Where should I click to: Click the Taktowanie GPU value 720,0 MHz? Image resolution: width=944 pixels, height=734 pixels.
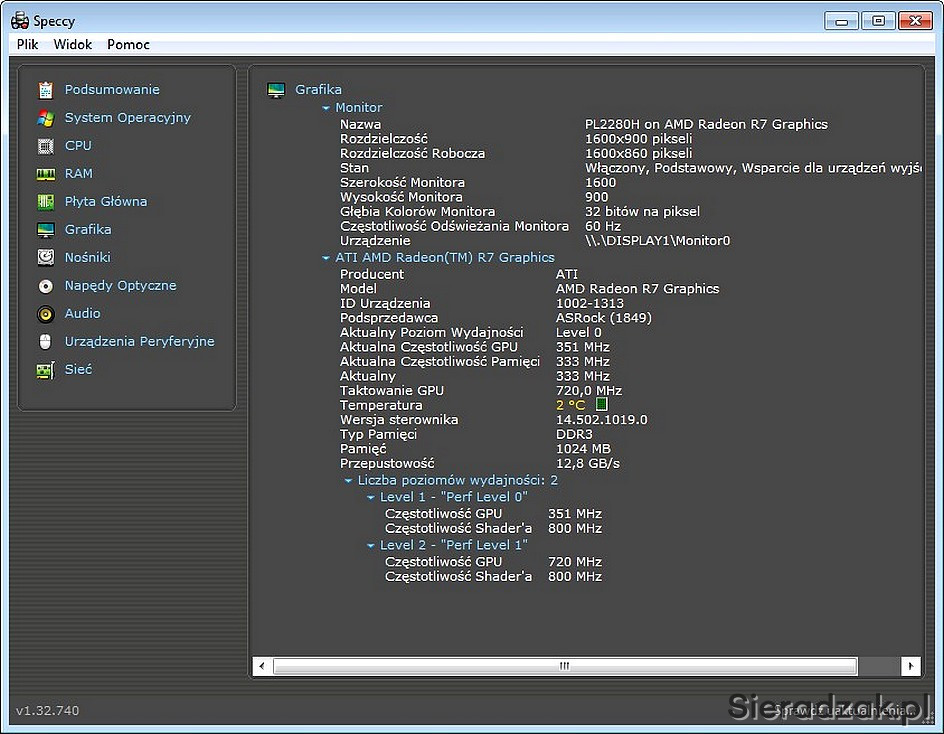pos(588,390)
